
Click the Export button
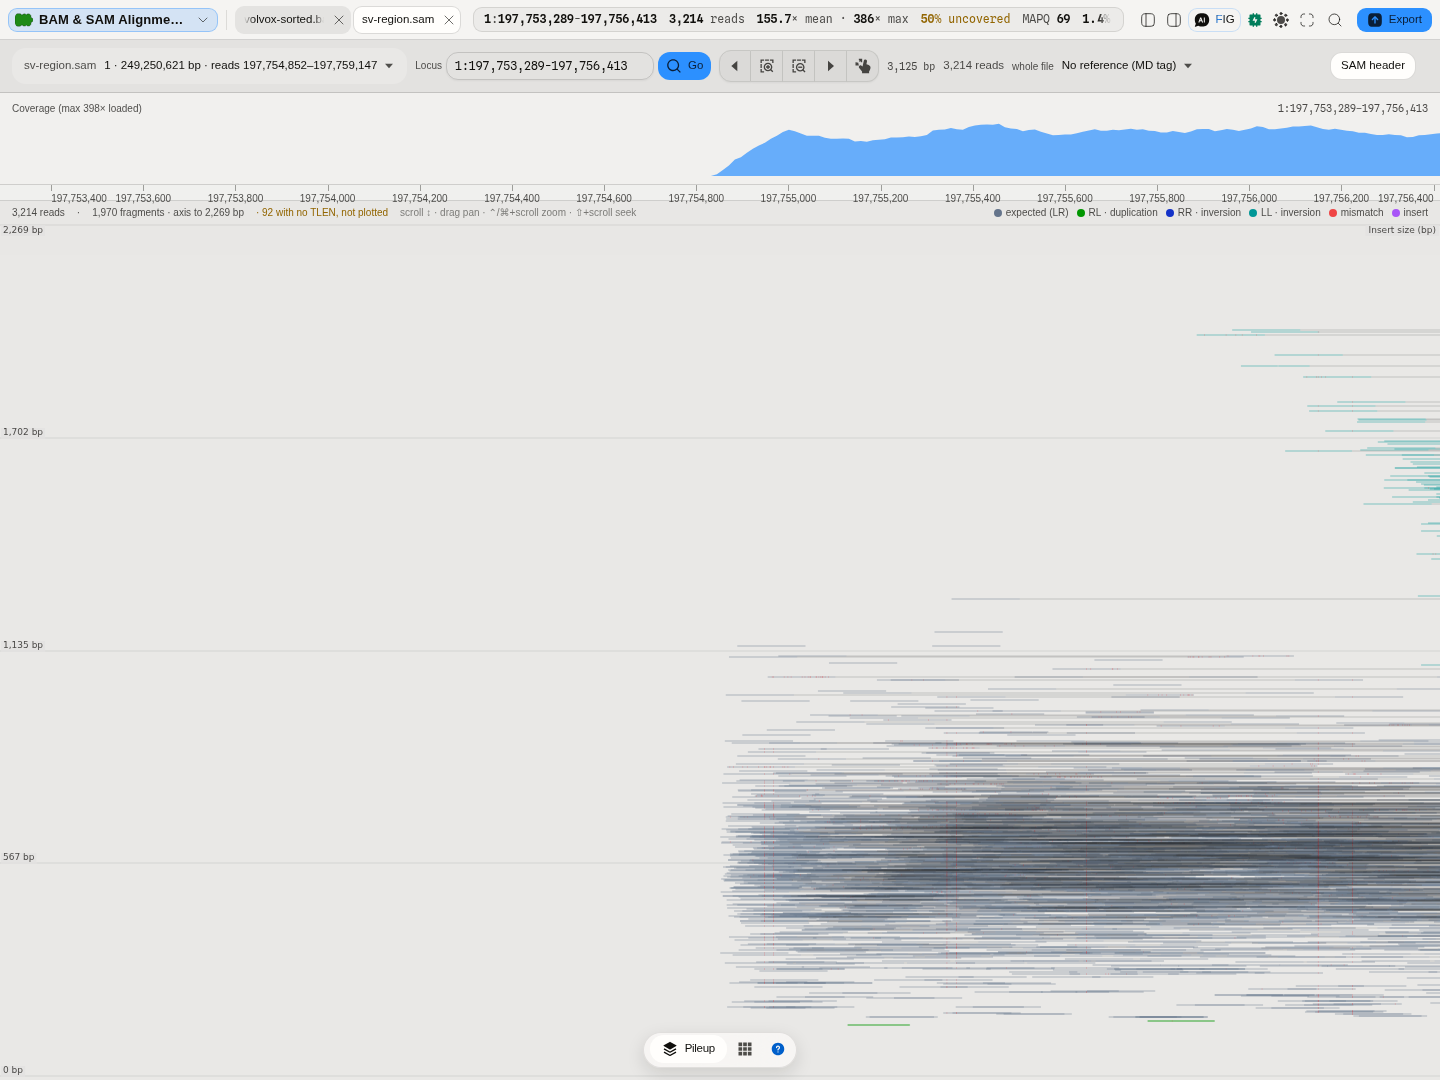coord(1394,20)
